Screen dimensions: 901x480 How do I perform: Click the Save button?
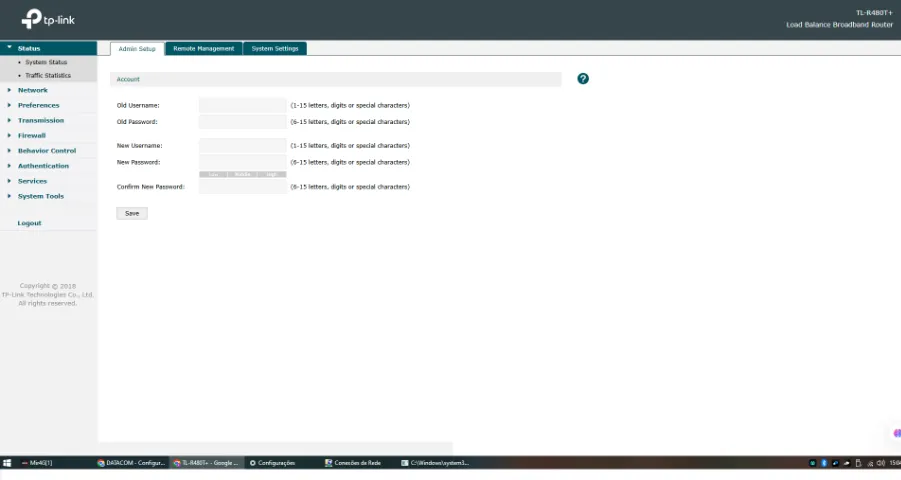click(x=132, y=213)
